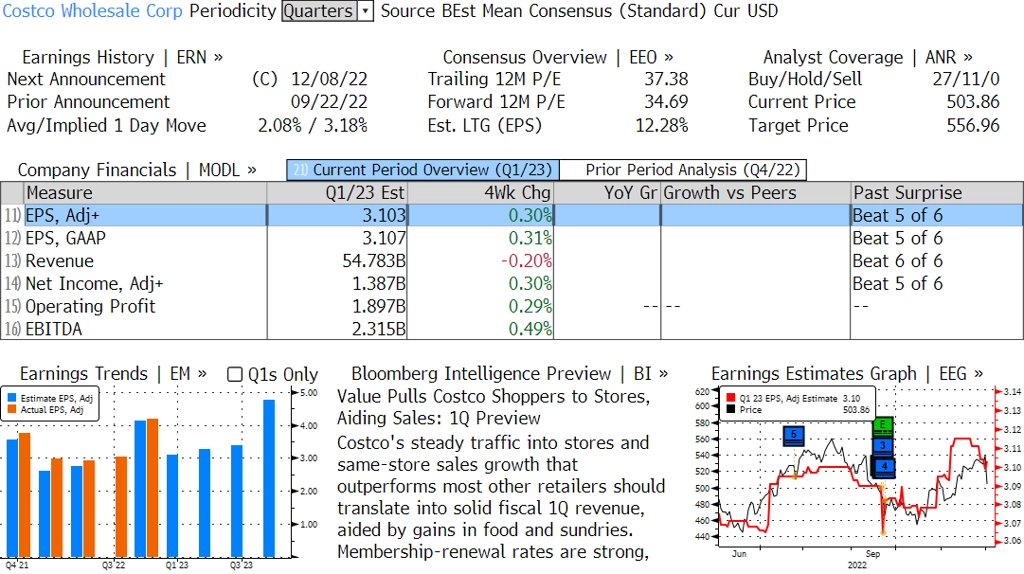This screenshot has width=1024, height=574.
Task: Click the Quarters periodicity field
Action: tap(319, 11)
